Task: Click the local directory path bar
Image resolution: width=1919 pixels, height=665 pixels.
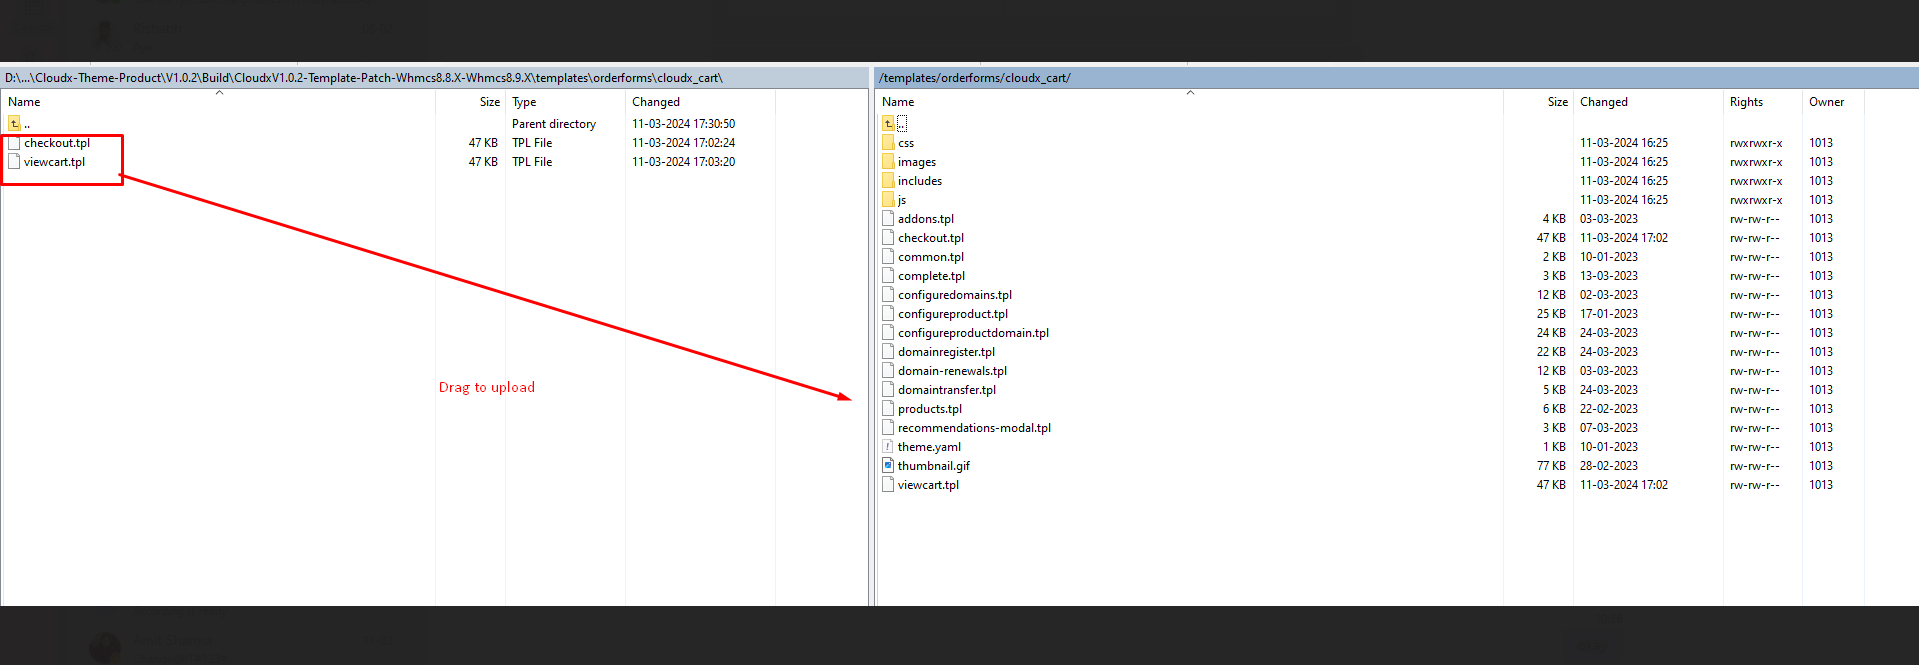Action: point(364,78)
